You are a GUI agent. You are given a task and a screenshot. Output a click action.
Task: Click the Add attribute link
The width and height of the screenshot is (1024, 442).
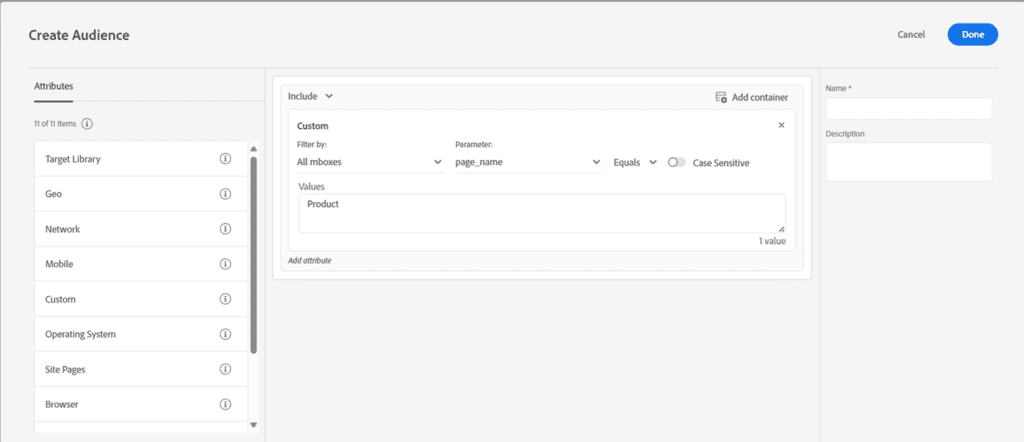click(310, 260)
